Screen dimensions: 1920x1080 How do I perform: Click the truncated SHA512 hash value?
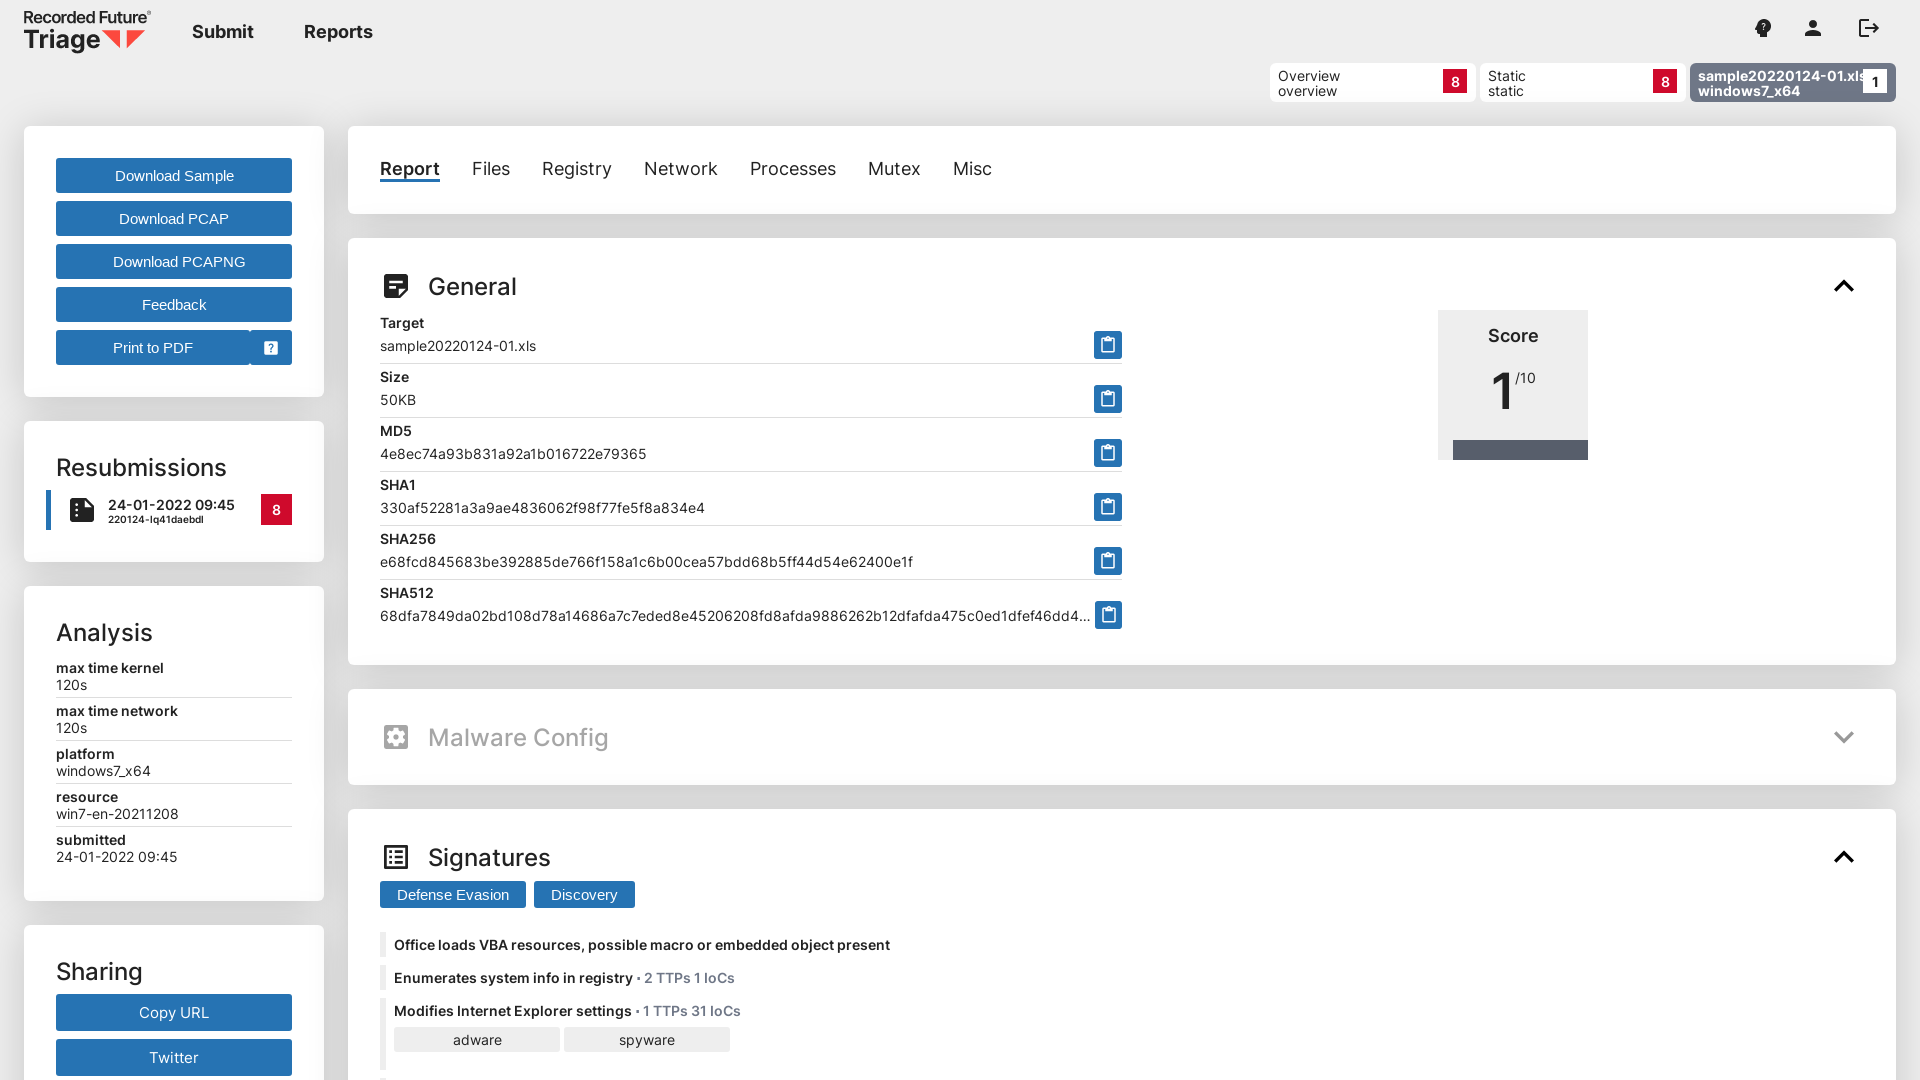735,616
